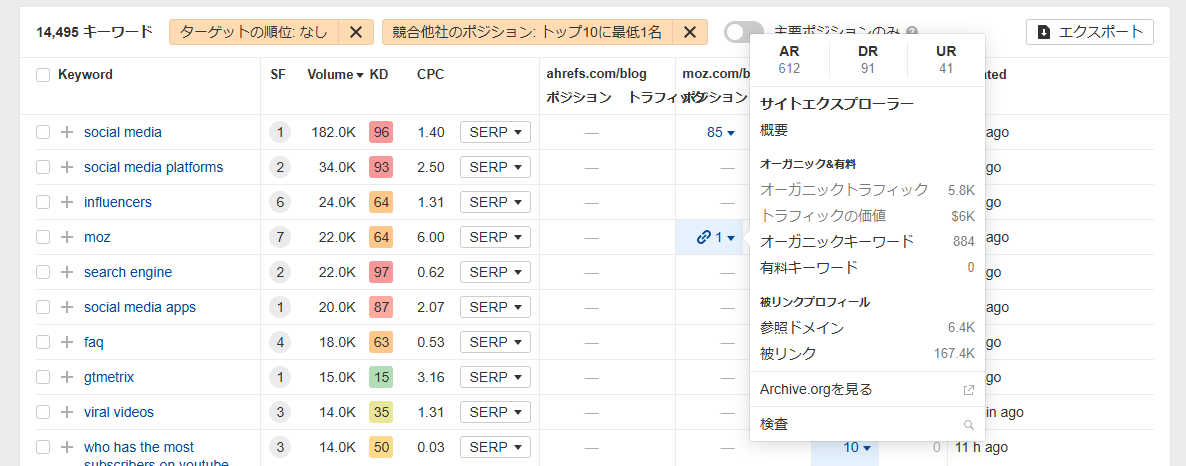This screenshot has width=1186, height=466.
Task: Remove the ターゲットの順位: なし filter
Action: click(356, 32)
